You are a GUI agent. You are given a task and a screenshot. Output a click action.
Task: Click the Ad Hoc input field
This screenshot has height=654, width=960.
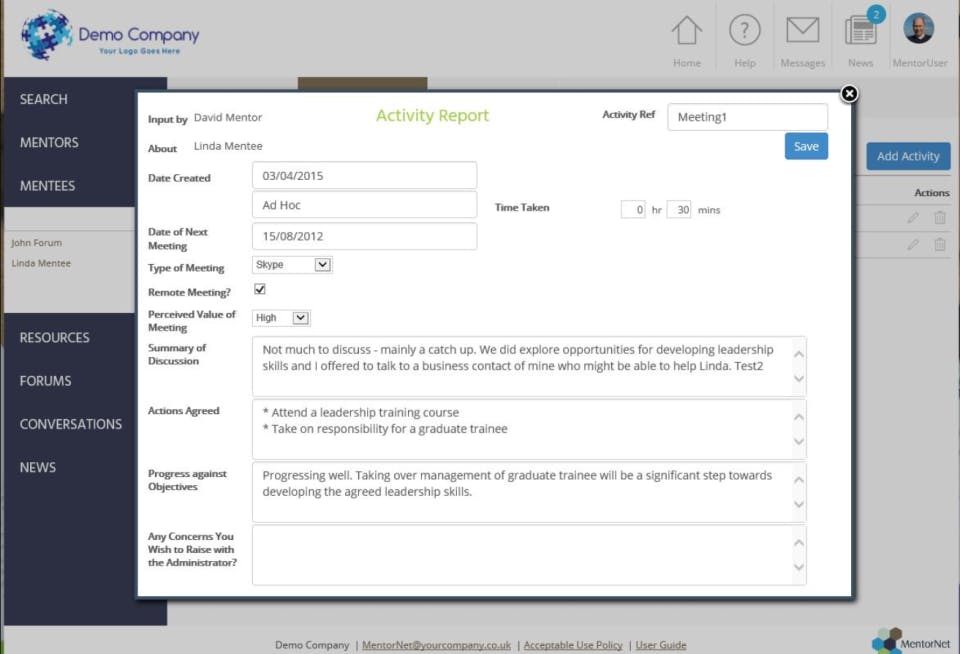point(364,205)
